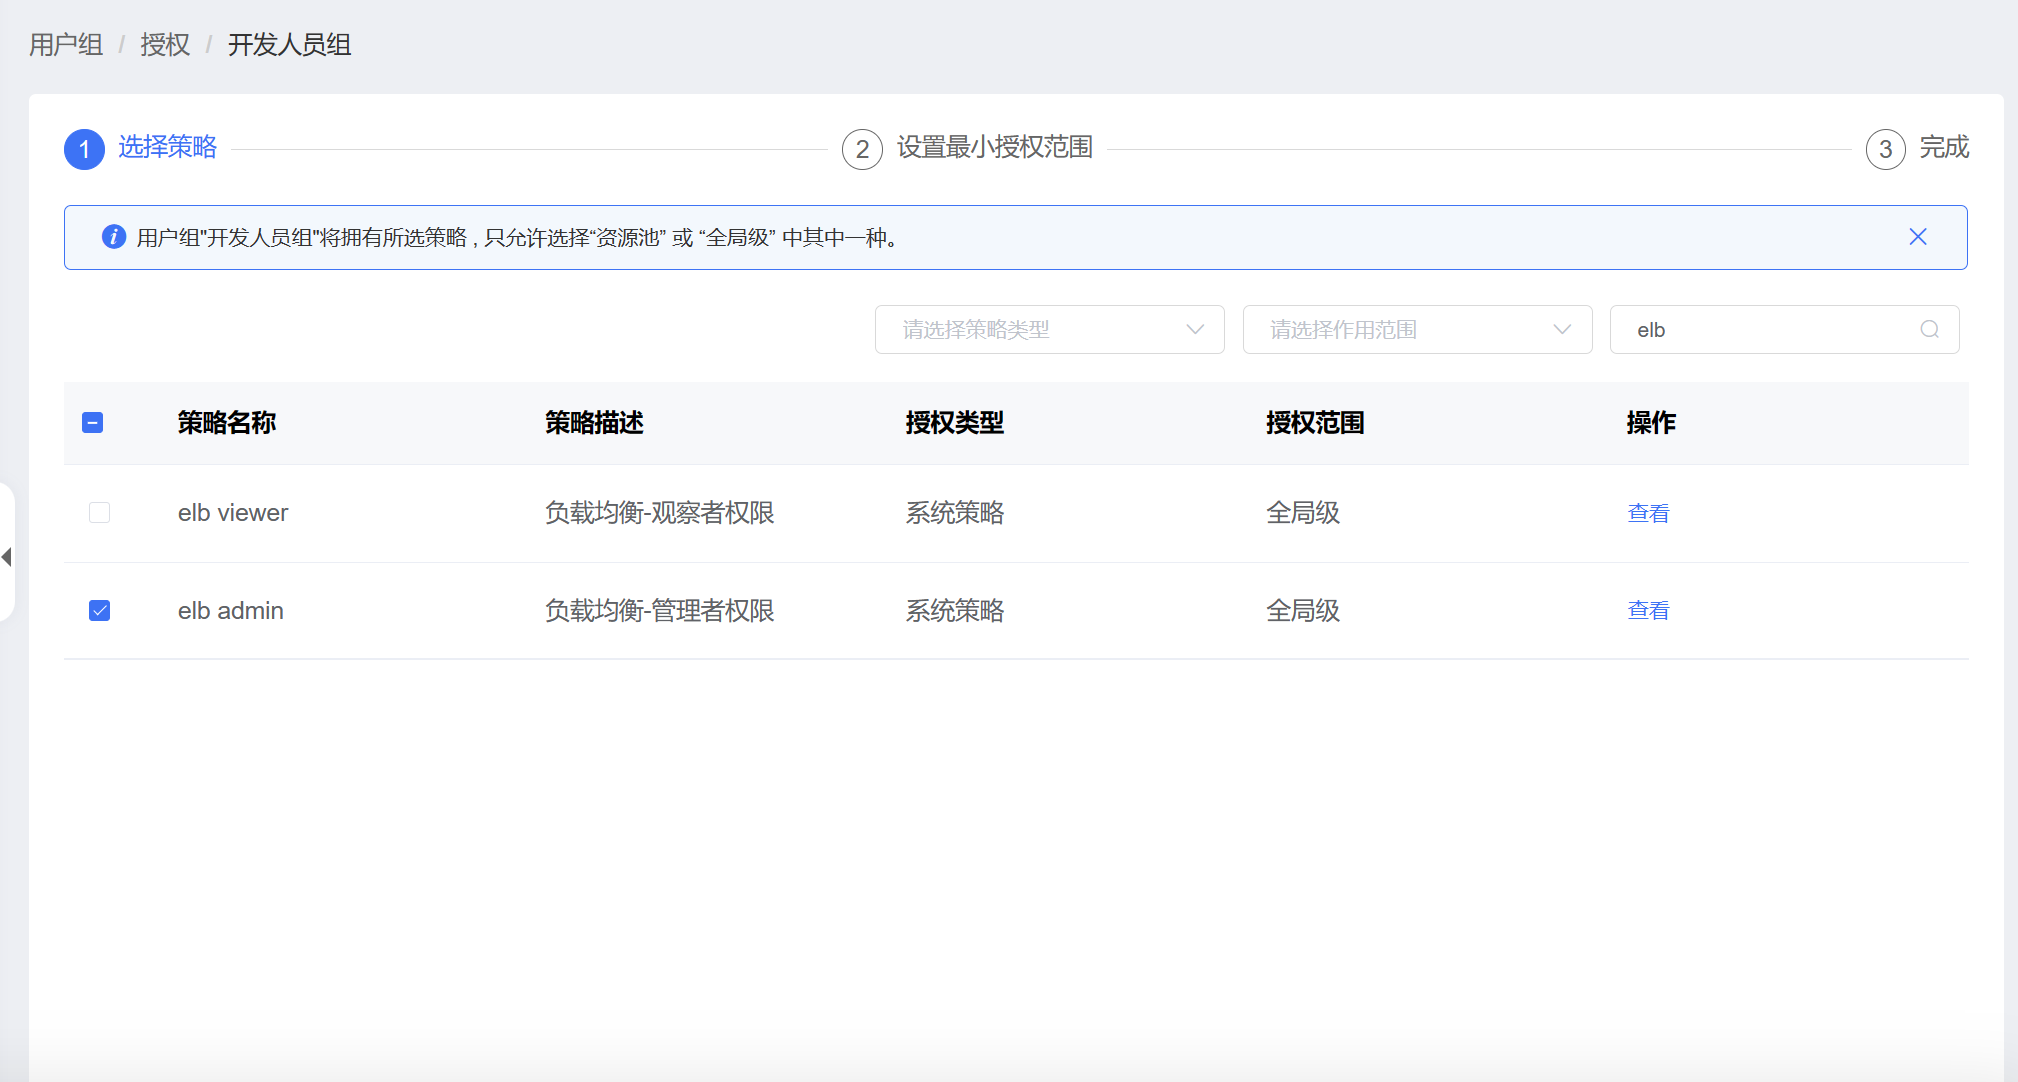The height and width of the screenshot is (1082, 2018).
Task: Click the elb admin policy name
Action: pos(231,610)
